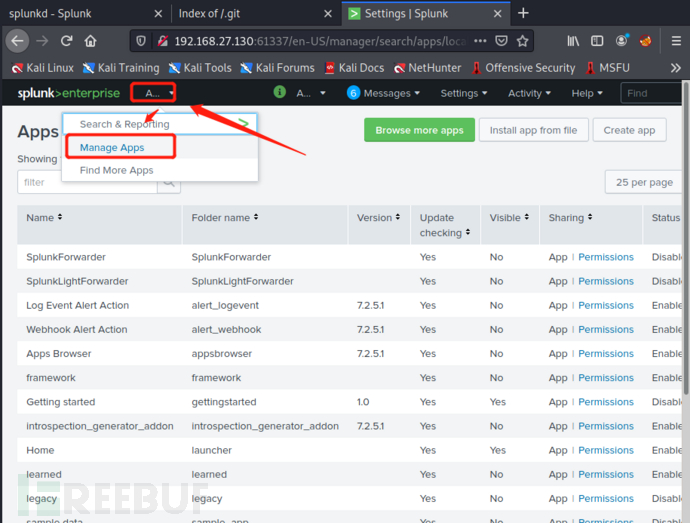Close the Index of /.git tab

328,14
